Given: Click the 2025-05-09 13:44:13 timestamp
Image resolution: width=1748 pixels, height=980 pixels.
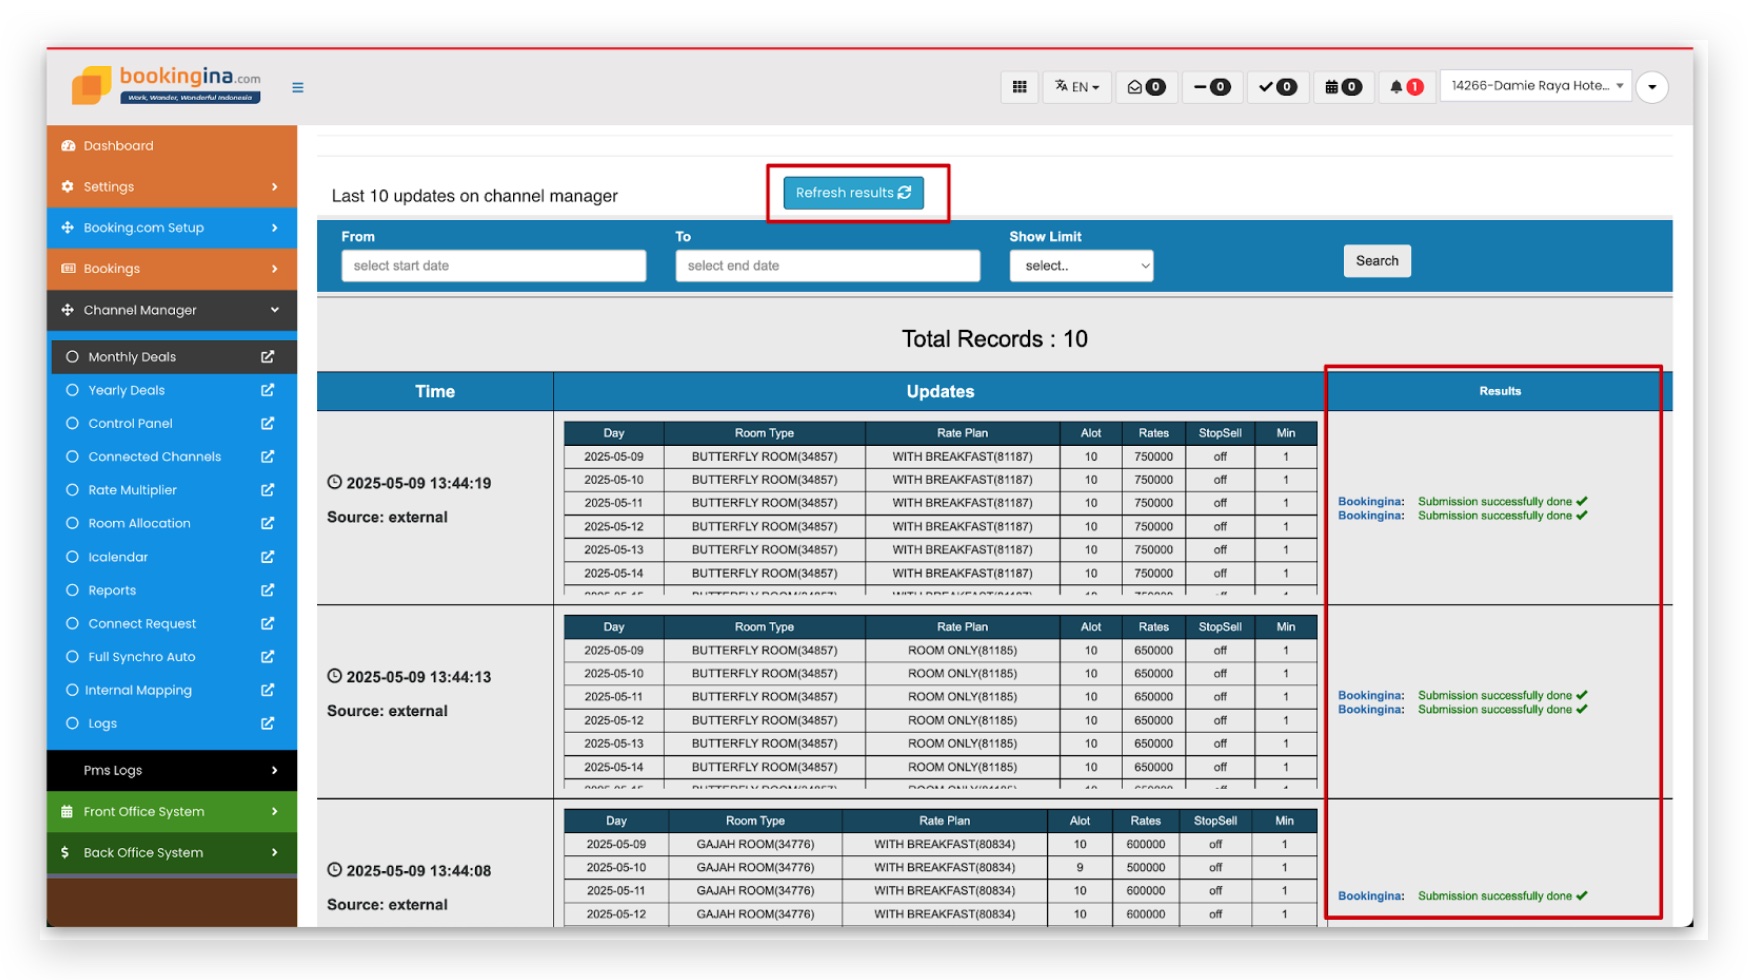Looking at the screenshot, I should coord(419,677).
